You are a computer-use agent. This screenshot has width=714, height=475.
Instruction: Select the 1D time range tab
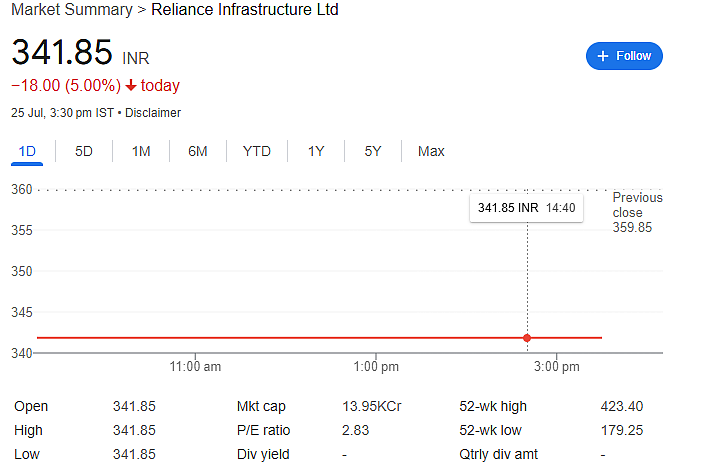coord(27,151)
